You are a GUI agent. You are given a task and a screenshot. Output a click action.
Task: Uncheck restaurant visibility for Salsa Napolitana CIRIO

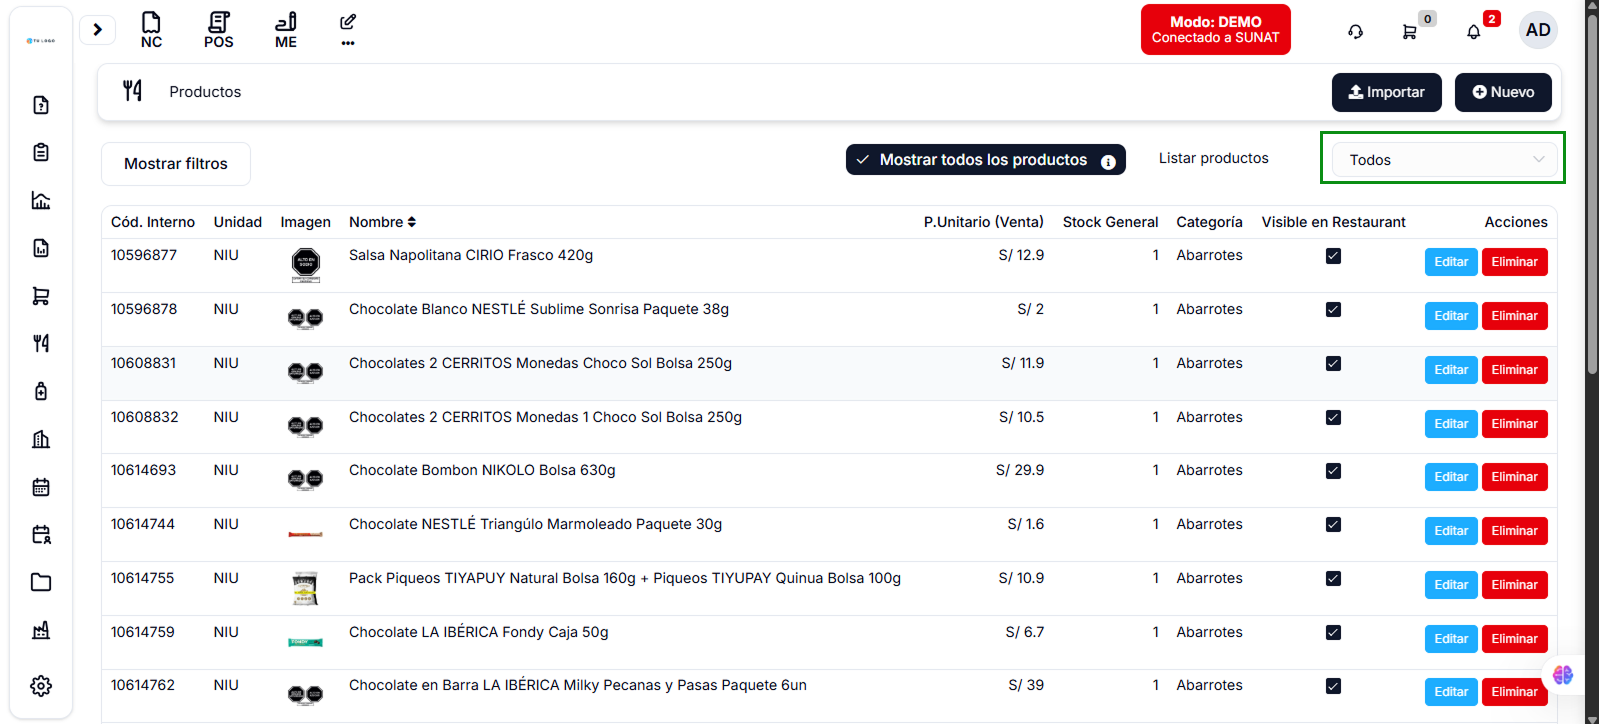coord(1333,256)
